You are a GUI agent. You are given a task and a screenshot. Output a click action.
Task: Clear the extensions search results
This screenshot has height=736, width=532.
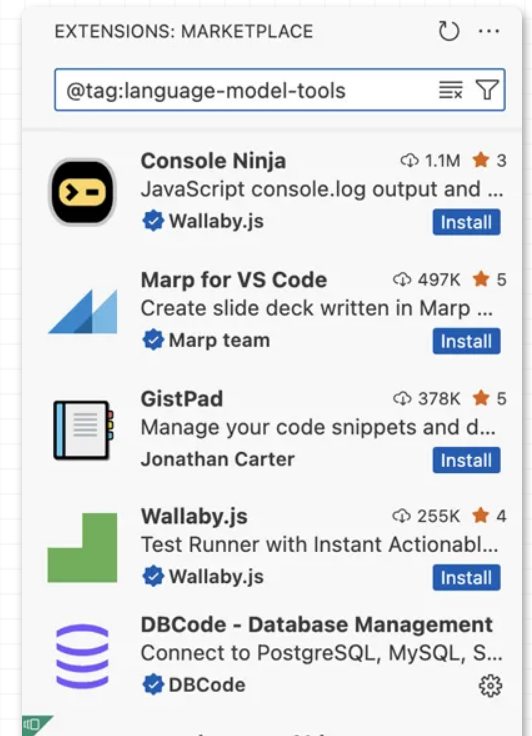coord(450,90)
